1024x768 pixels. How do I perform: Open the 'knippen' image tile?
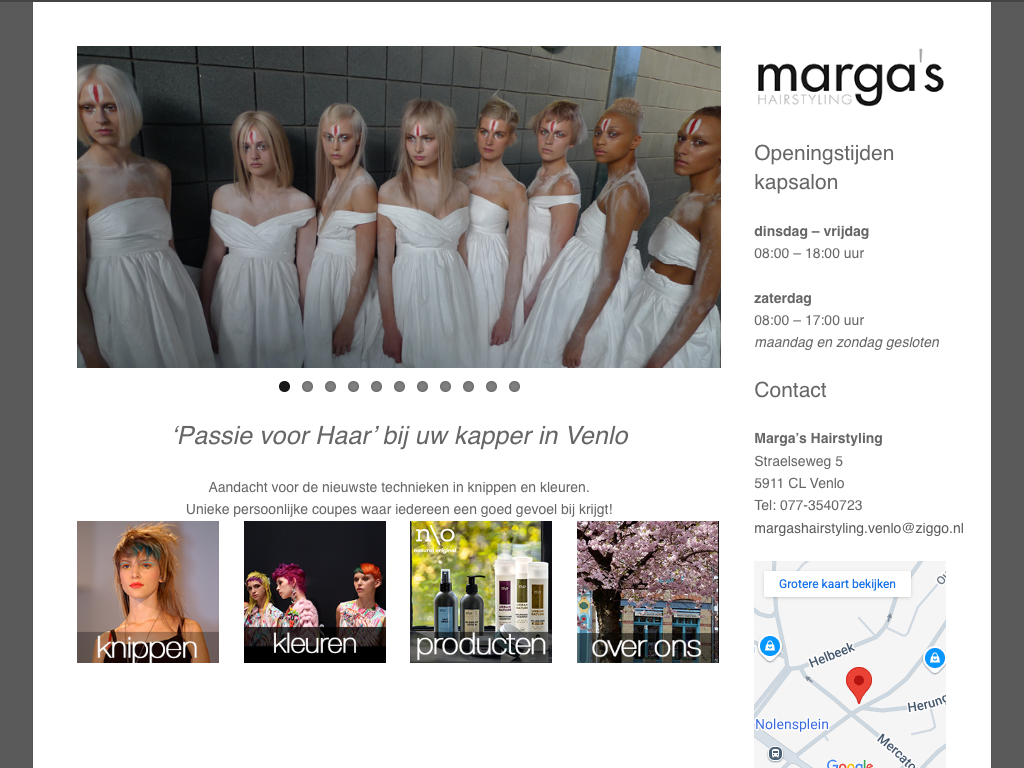coord(148,592)
